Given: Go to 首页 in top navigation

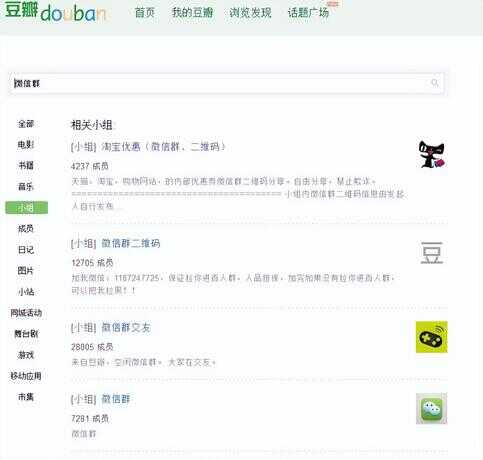Looking at the screenshot, I should pos(145,13).
